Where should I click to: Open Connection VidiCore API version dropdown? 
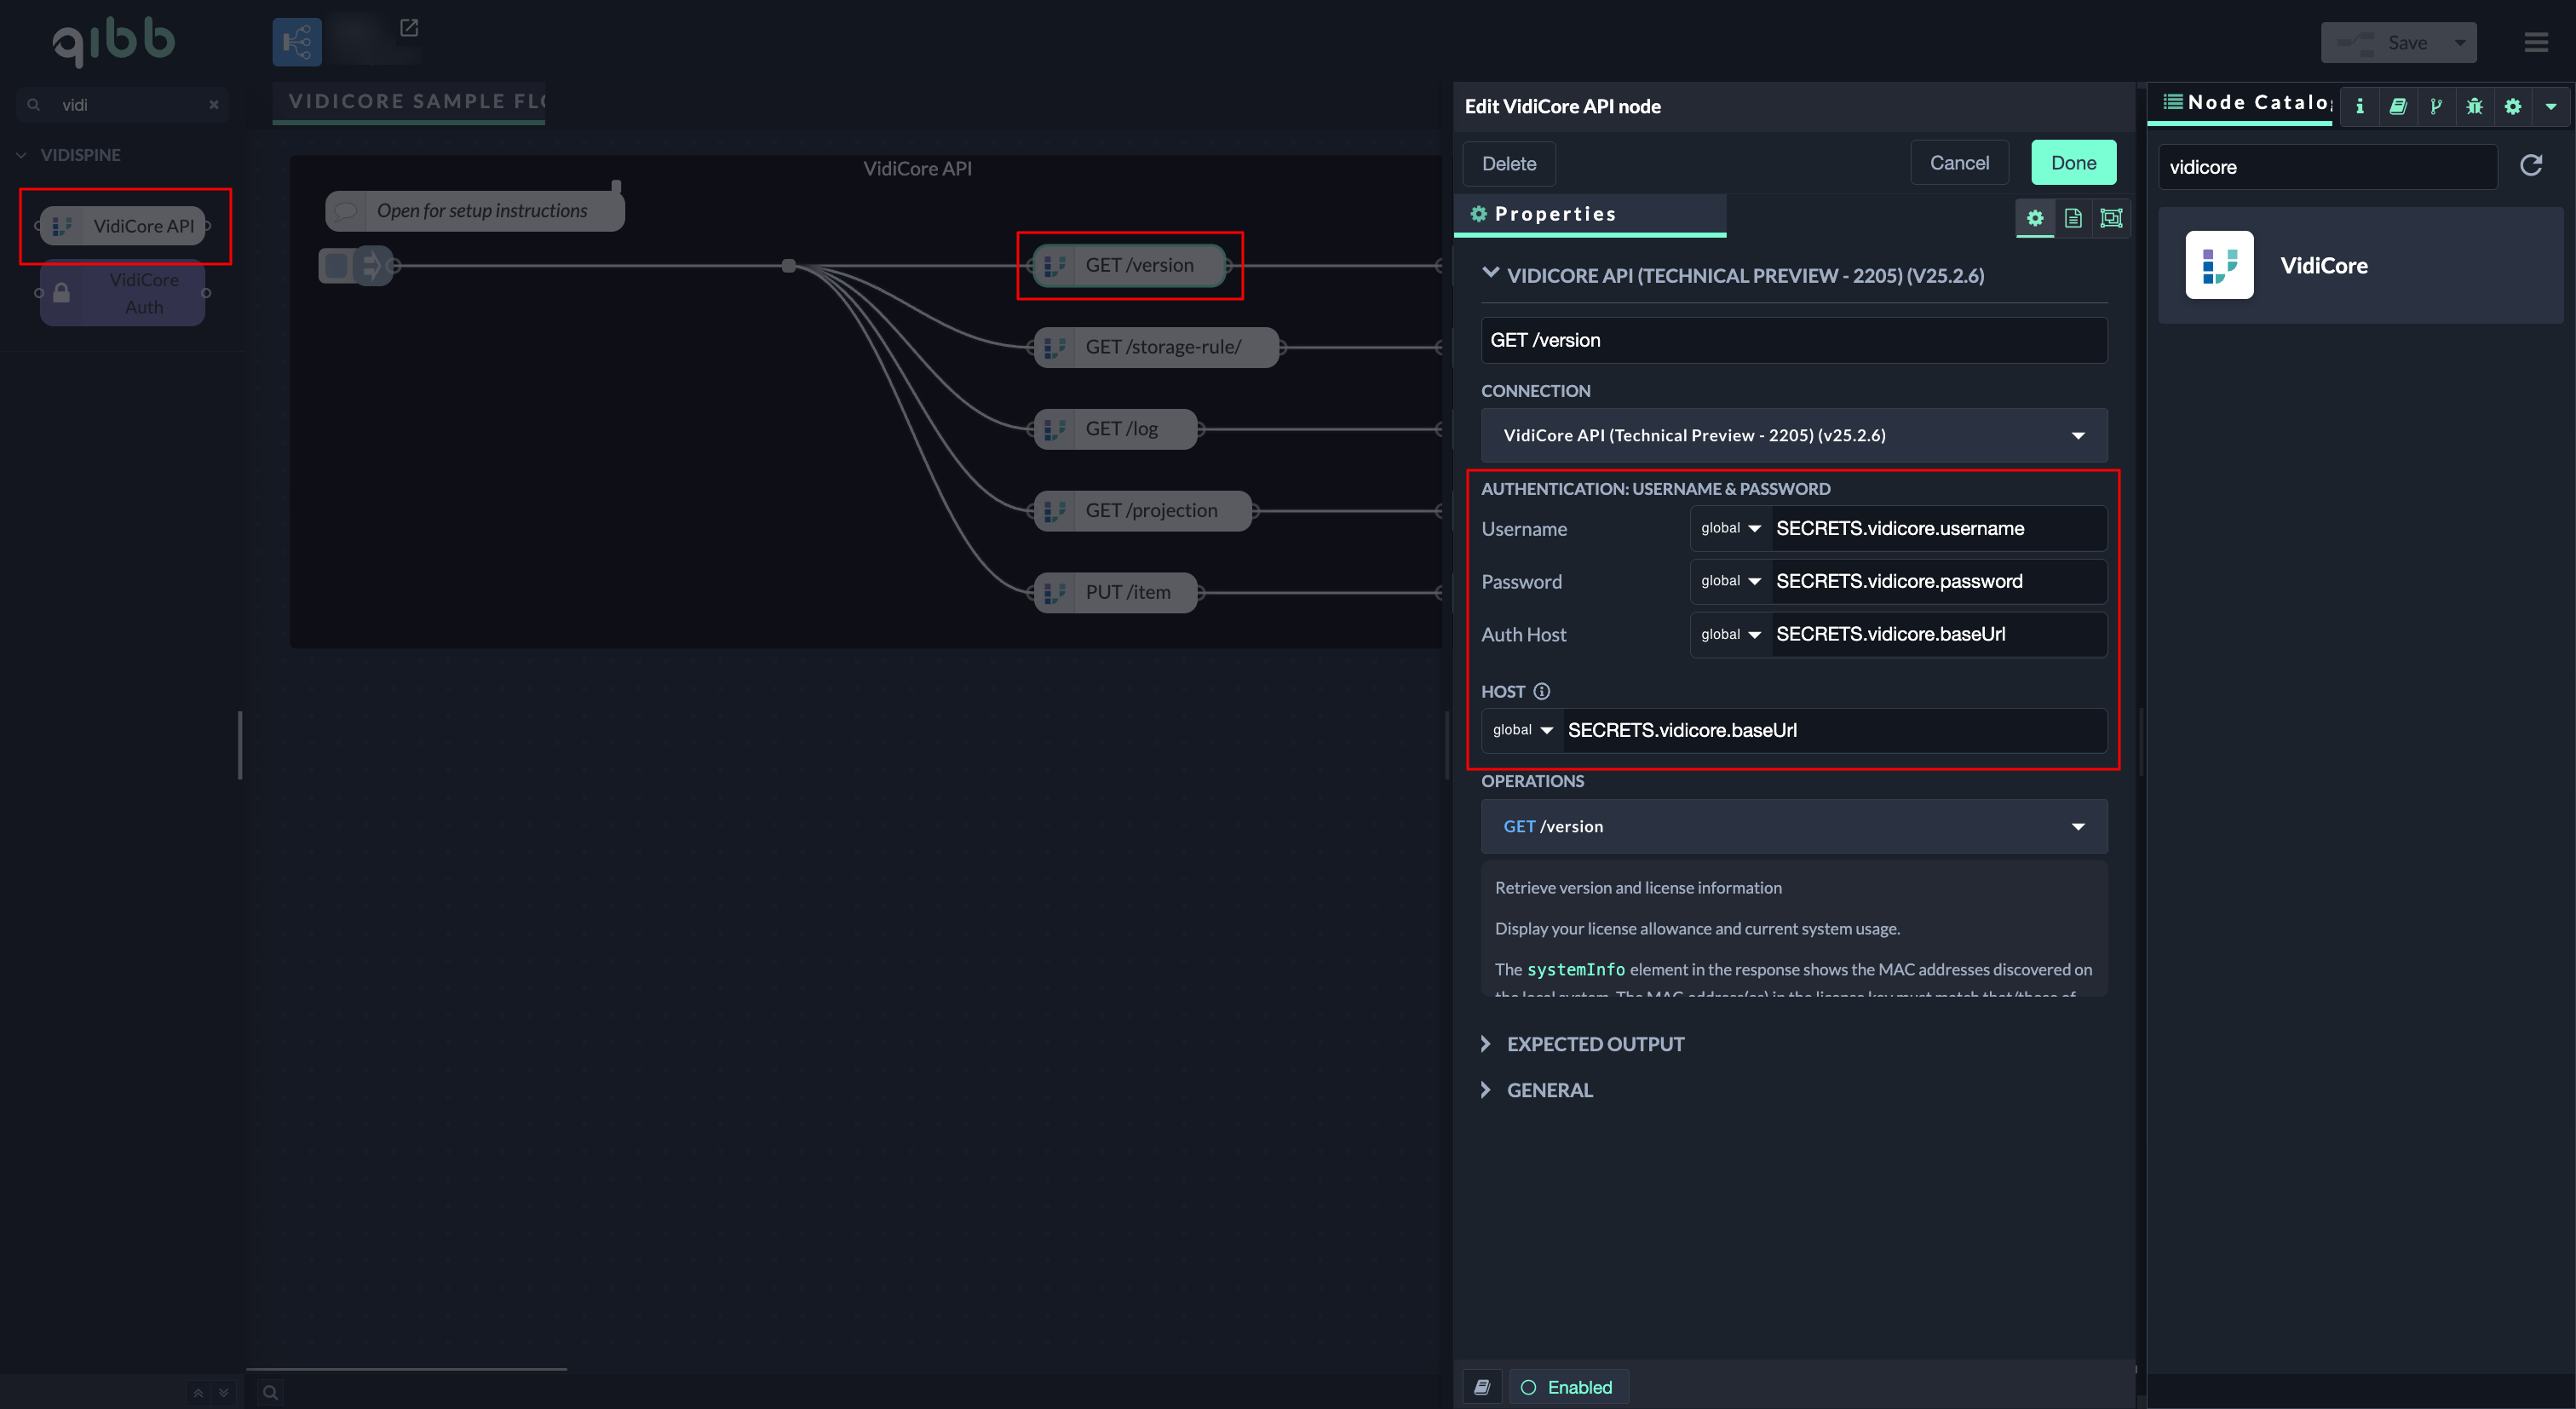click(1794, 435)
